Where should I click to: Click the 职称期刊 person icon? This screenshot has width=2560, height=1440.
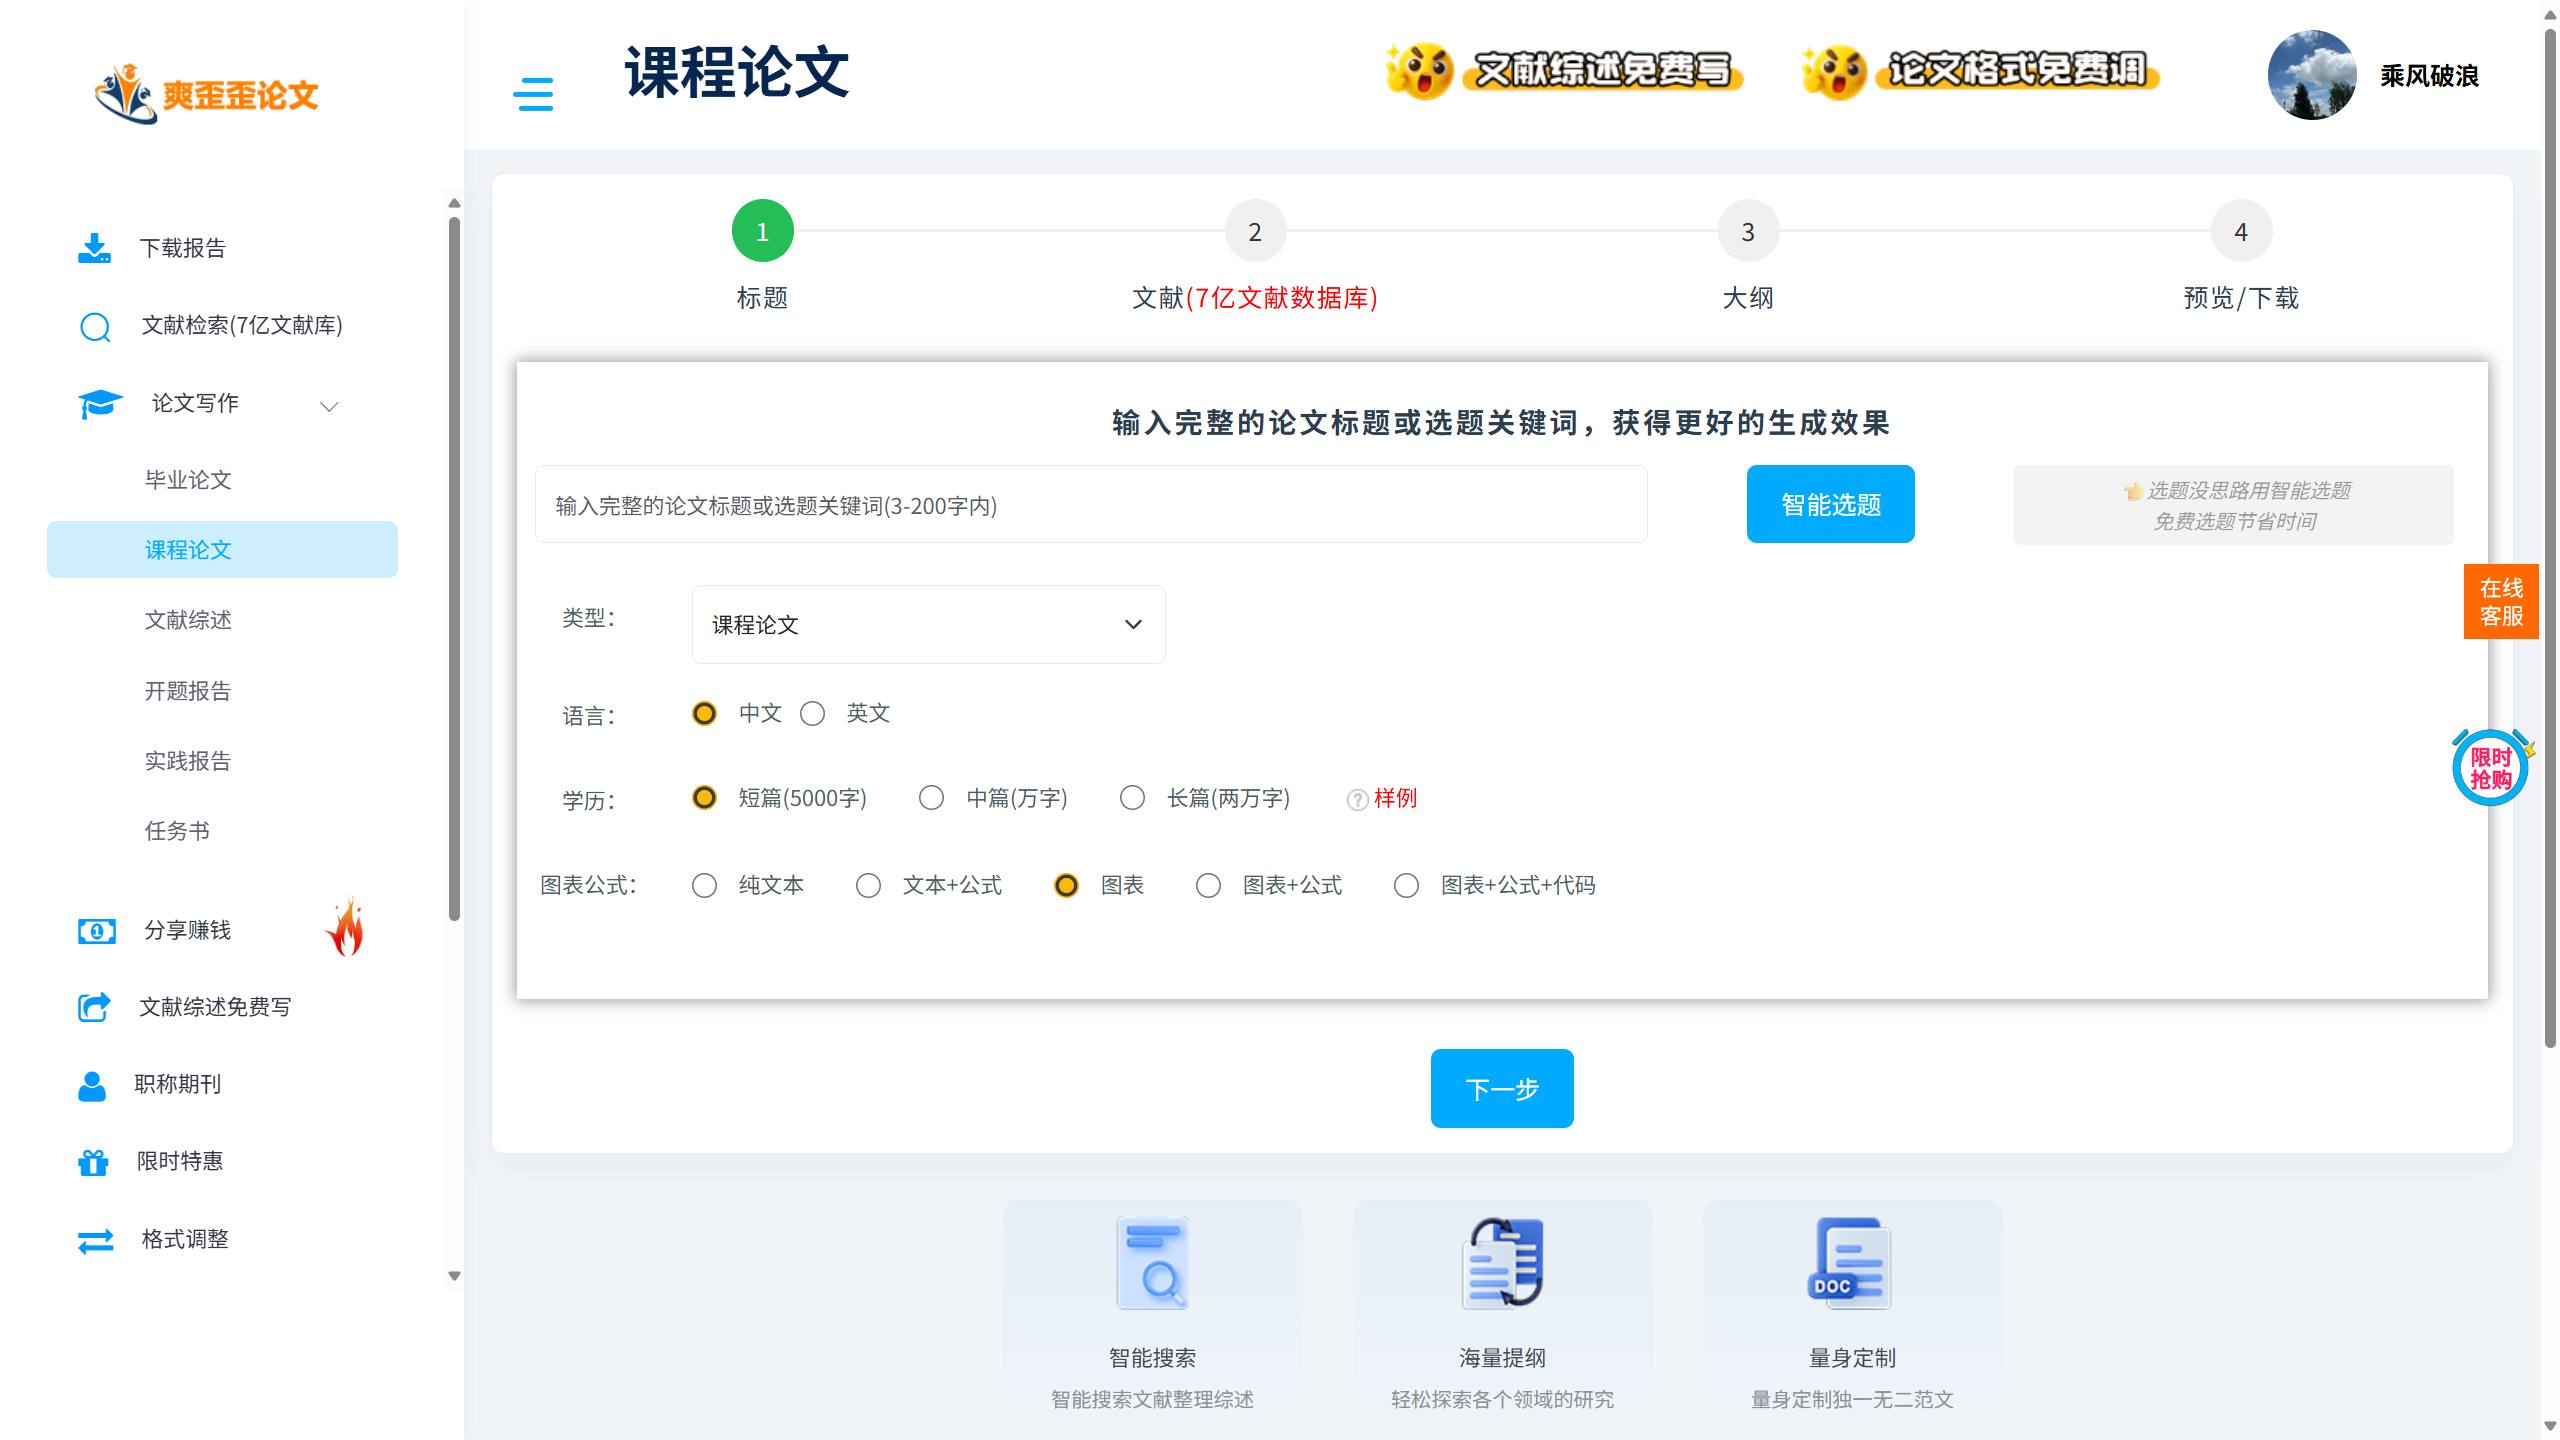click(x=92, y=1085)
